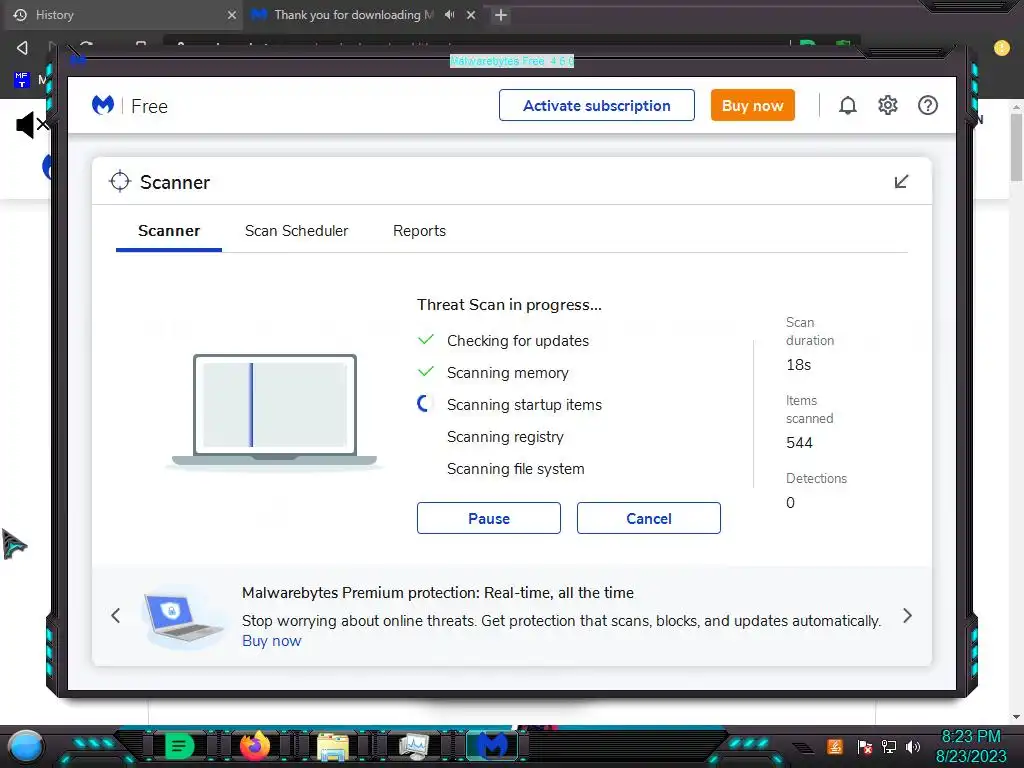This screenshot has width=1024, height=768.
Task: Click the Scanning file system step
Action: pos(515,469)
